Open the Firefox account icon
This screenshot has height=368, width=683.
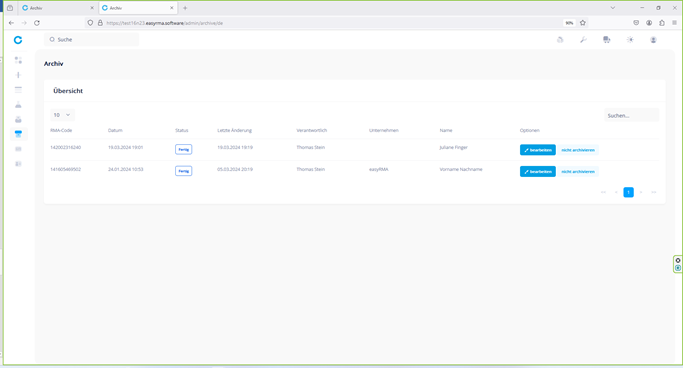[649, 23]
